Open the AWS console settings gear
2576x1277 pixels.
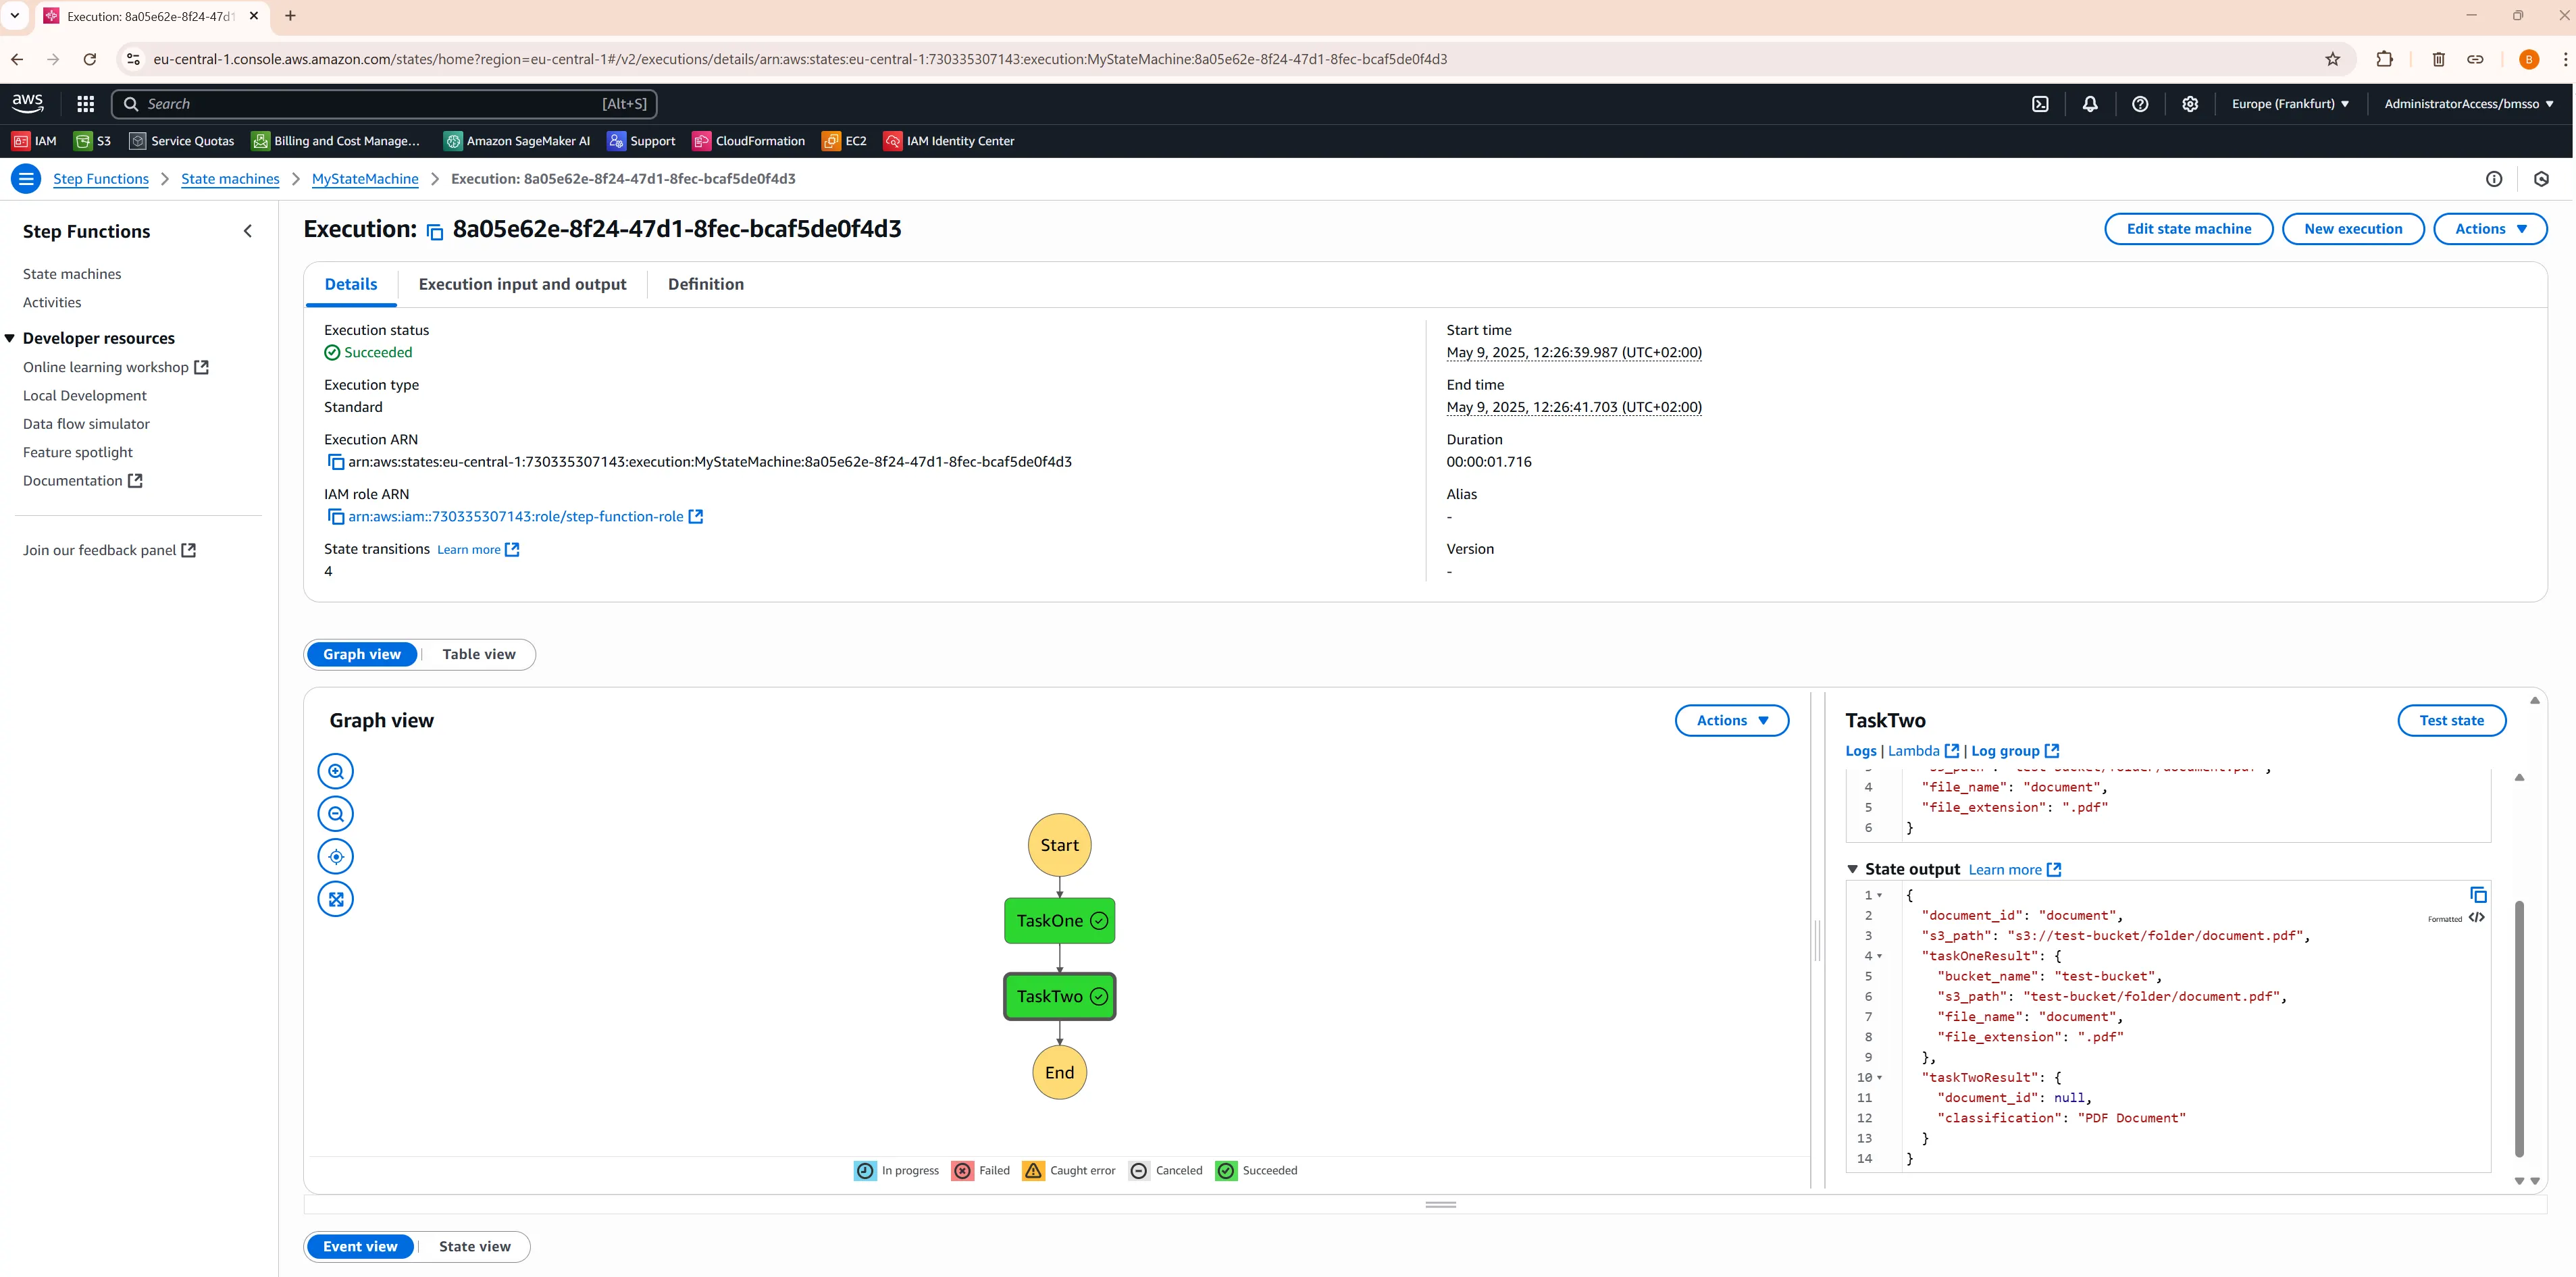tap(2190, 104)
